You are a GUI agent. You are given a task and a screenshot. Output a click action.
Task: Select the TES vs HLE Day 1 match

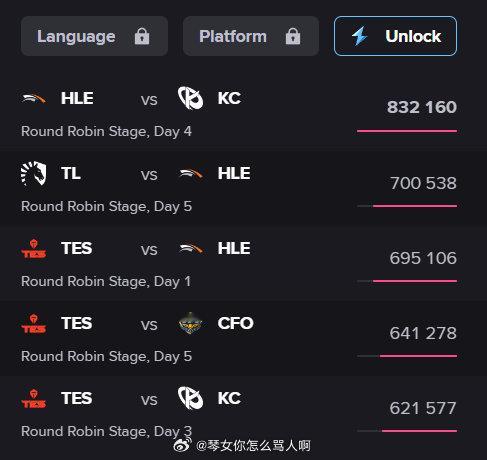click(x=239, y=263)
